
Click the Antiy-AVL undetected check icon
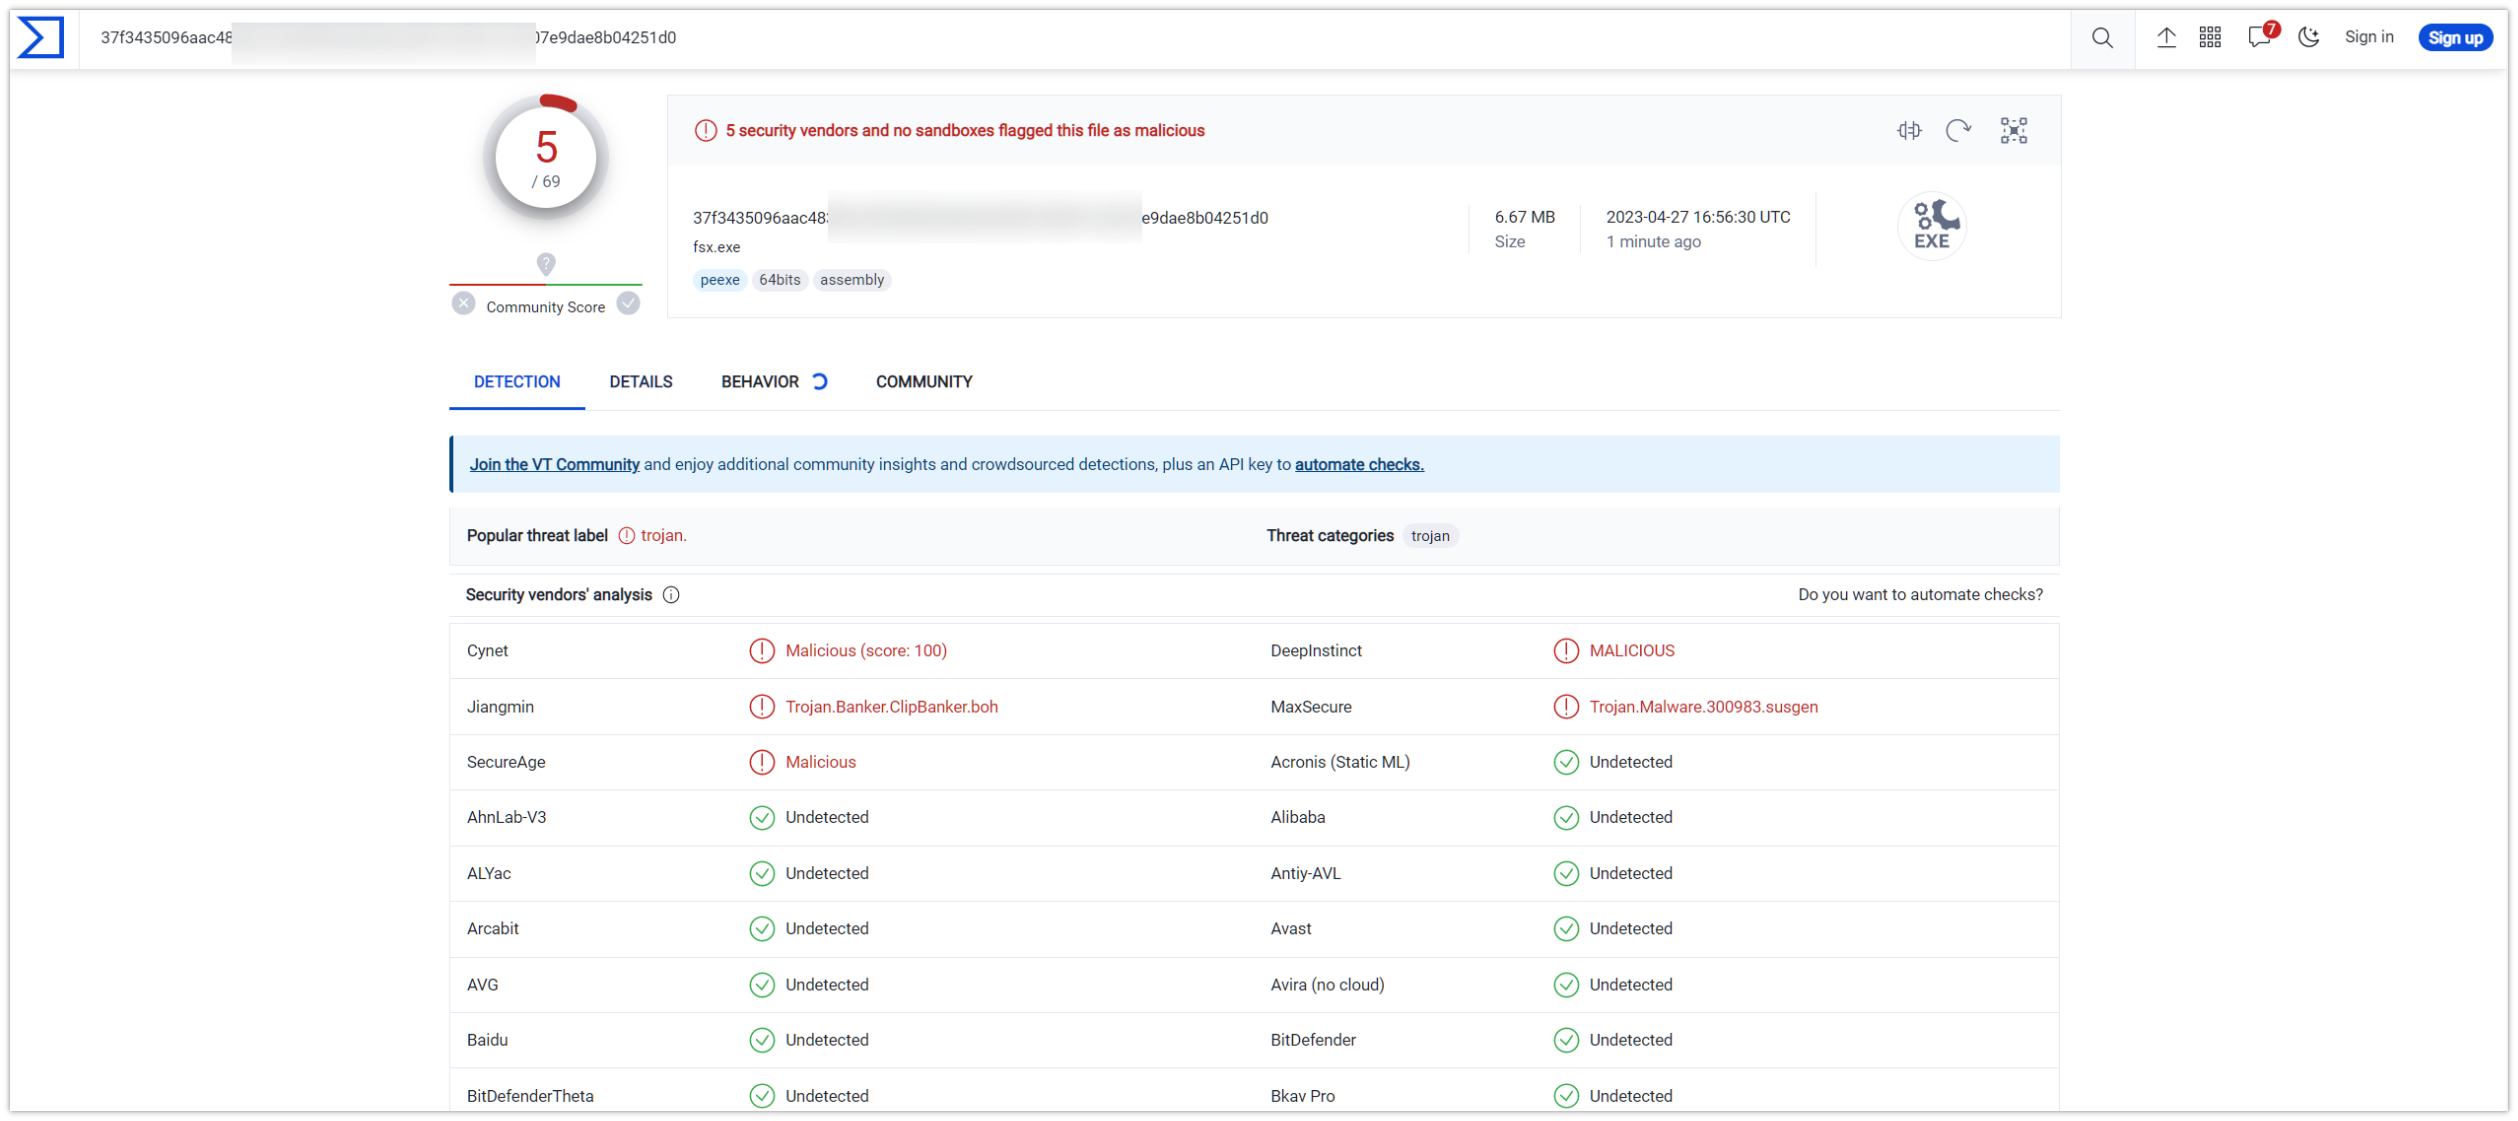[x=1566, y=874]
